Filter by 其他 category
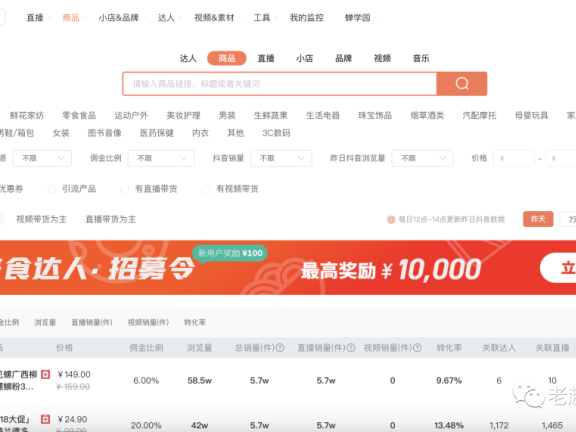 [235, 133]
